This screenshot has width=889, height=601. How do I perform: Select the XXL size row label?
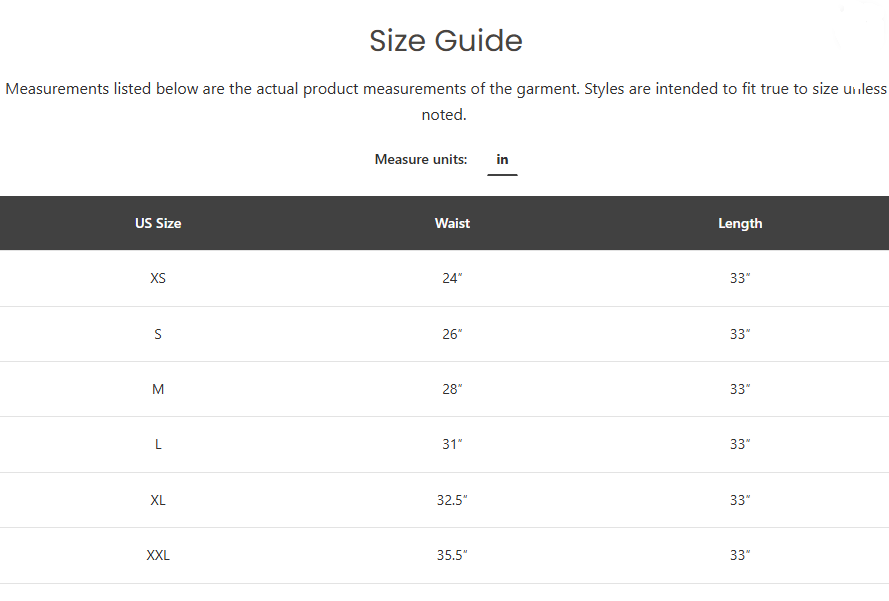[158, 556]
